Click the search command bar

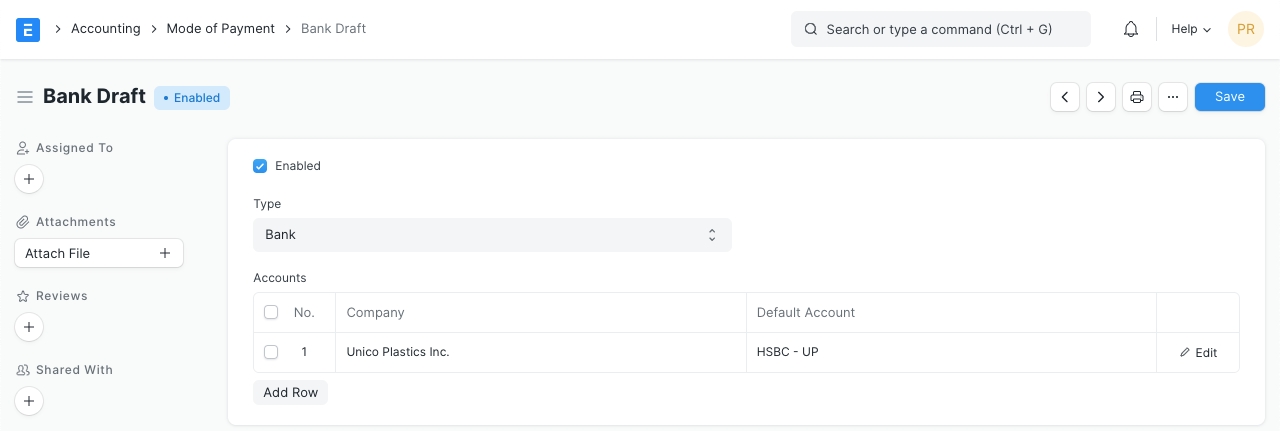pyautogui.click(x=940, y=29)
